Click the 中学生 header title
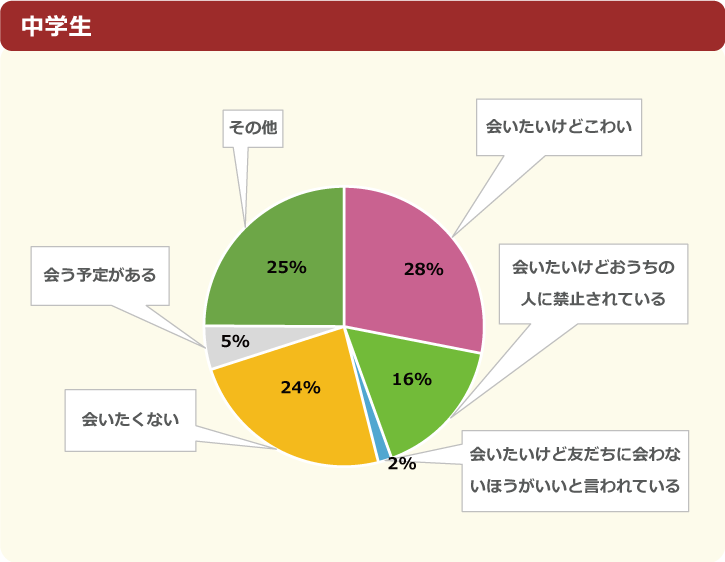This screenshot has width=725, height=562. pos(56,26)
